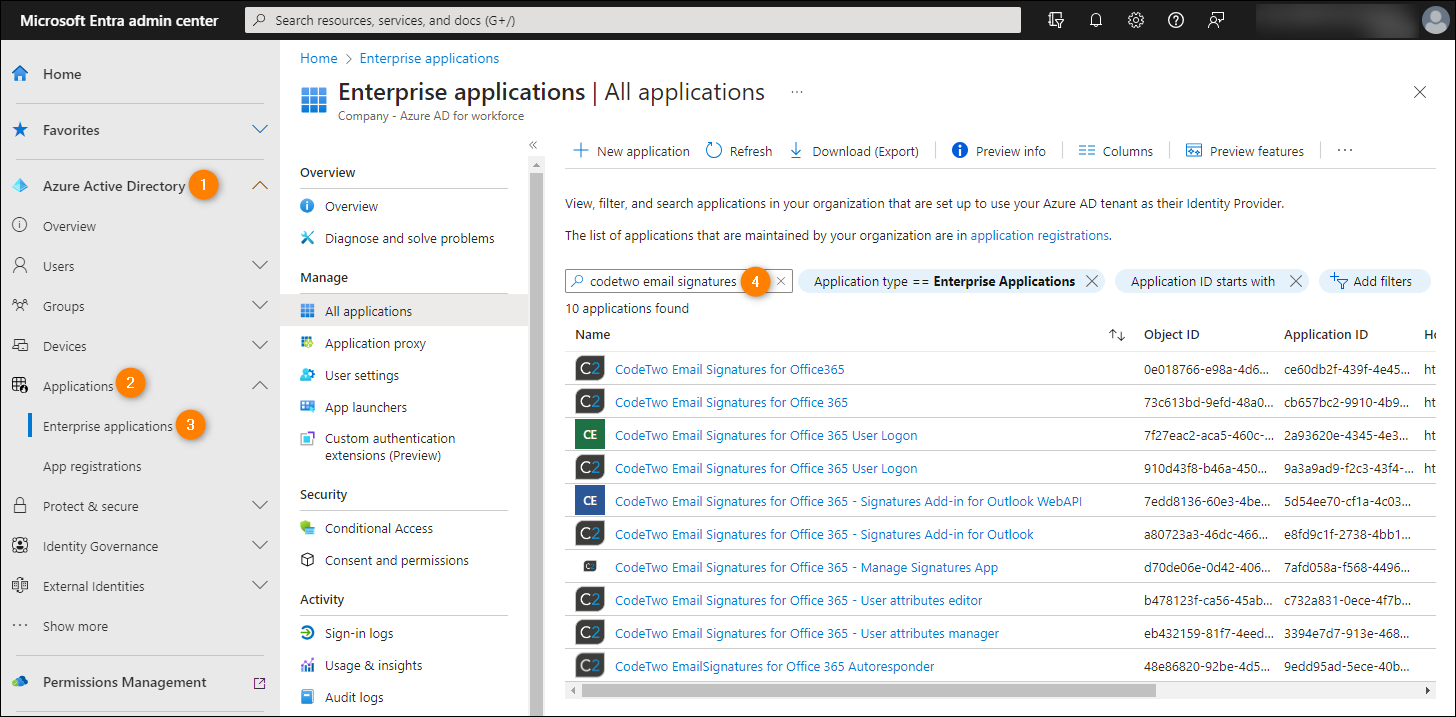Open App launchers menu item
1456x717 pixels.
pyautogui.click(x=365, y=407)
